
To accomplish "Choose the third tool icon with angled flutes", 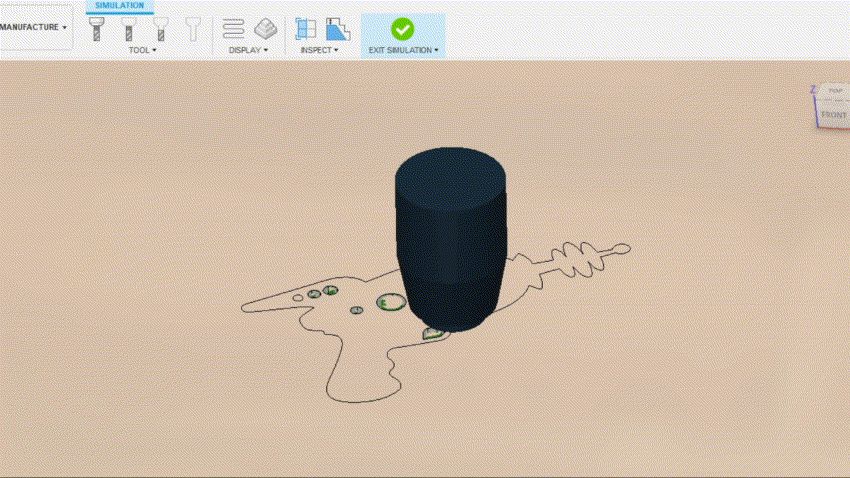I will coord(160,29).
